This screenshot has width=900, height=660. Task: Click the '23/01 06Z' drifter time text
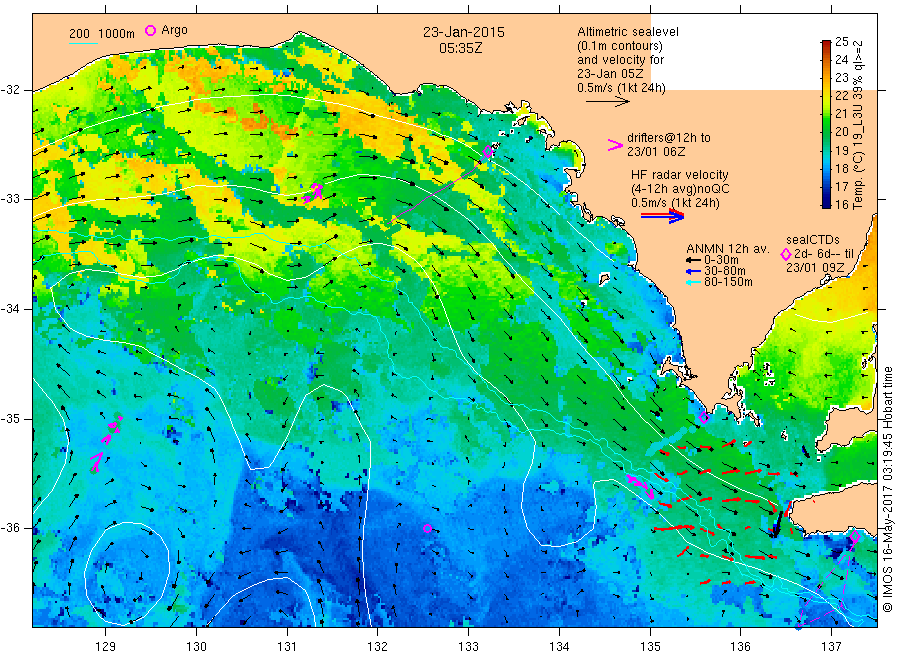[656, 152]
